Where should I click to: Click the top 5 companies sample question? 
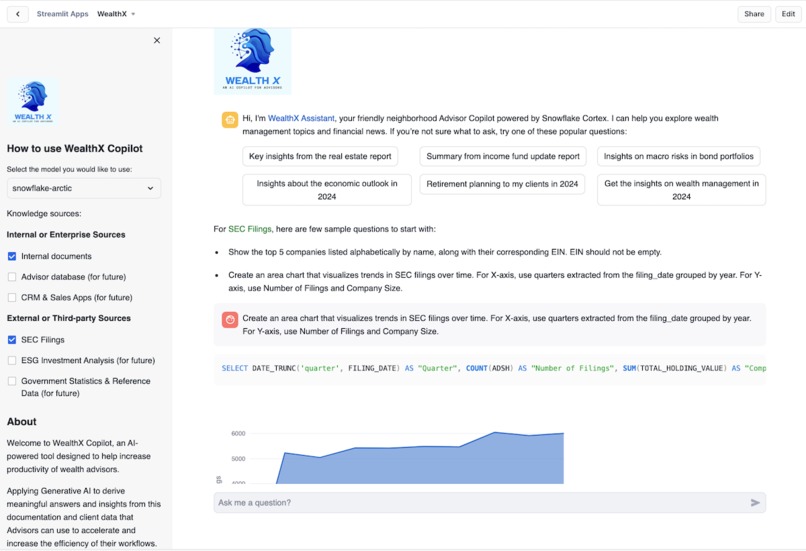click(445, 252)
